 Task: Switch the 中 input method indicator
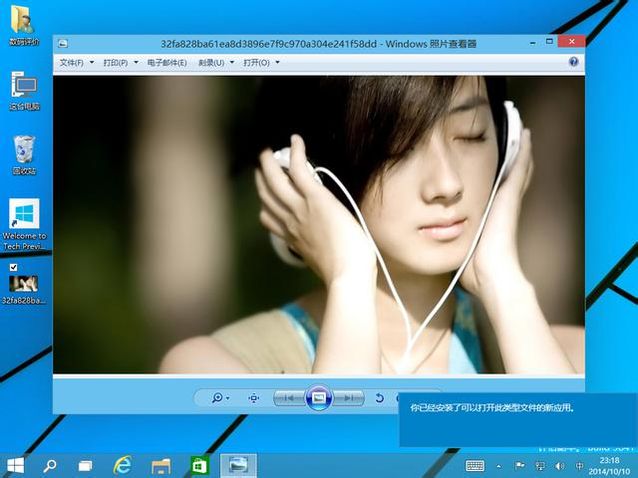tap(579, 466)
